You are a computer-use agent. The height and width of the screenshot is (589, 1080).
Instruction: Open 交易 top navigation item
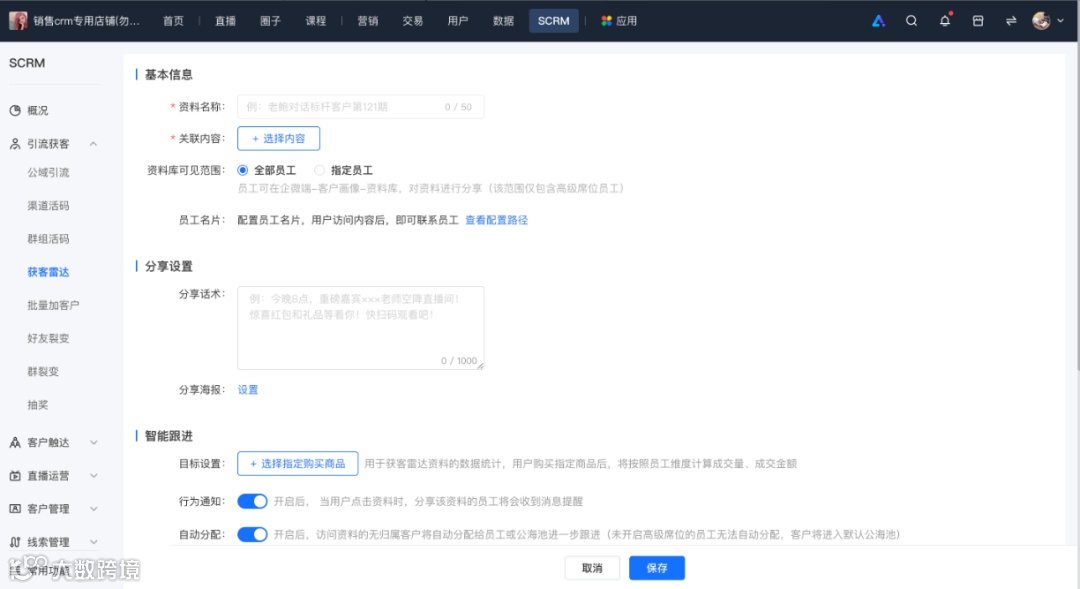pyautogui.click(x=413, y=21)
